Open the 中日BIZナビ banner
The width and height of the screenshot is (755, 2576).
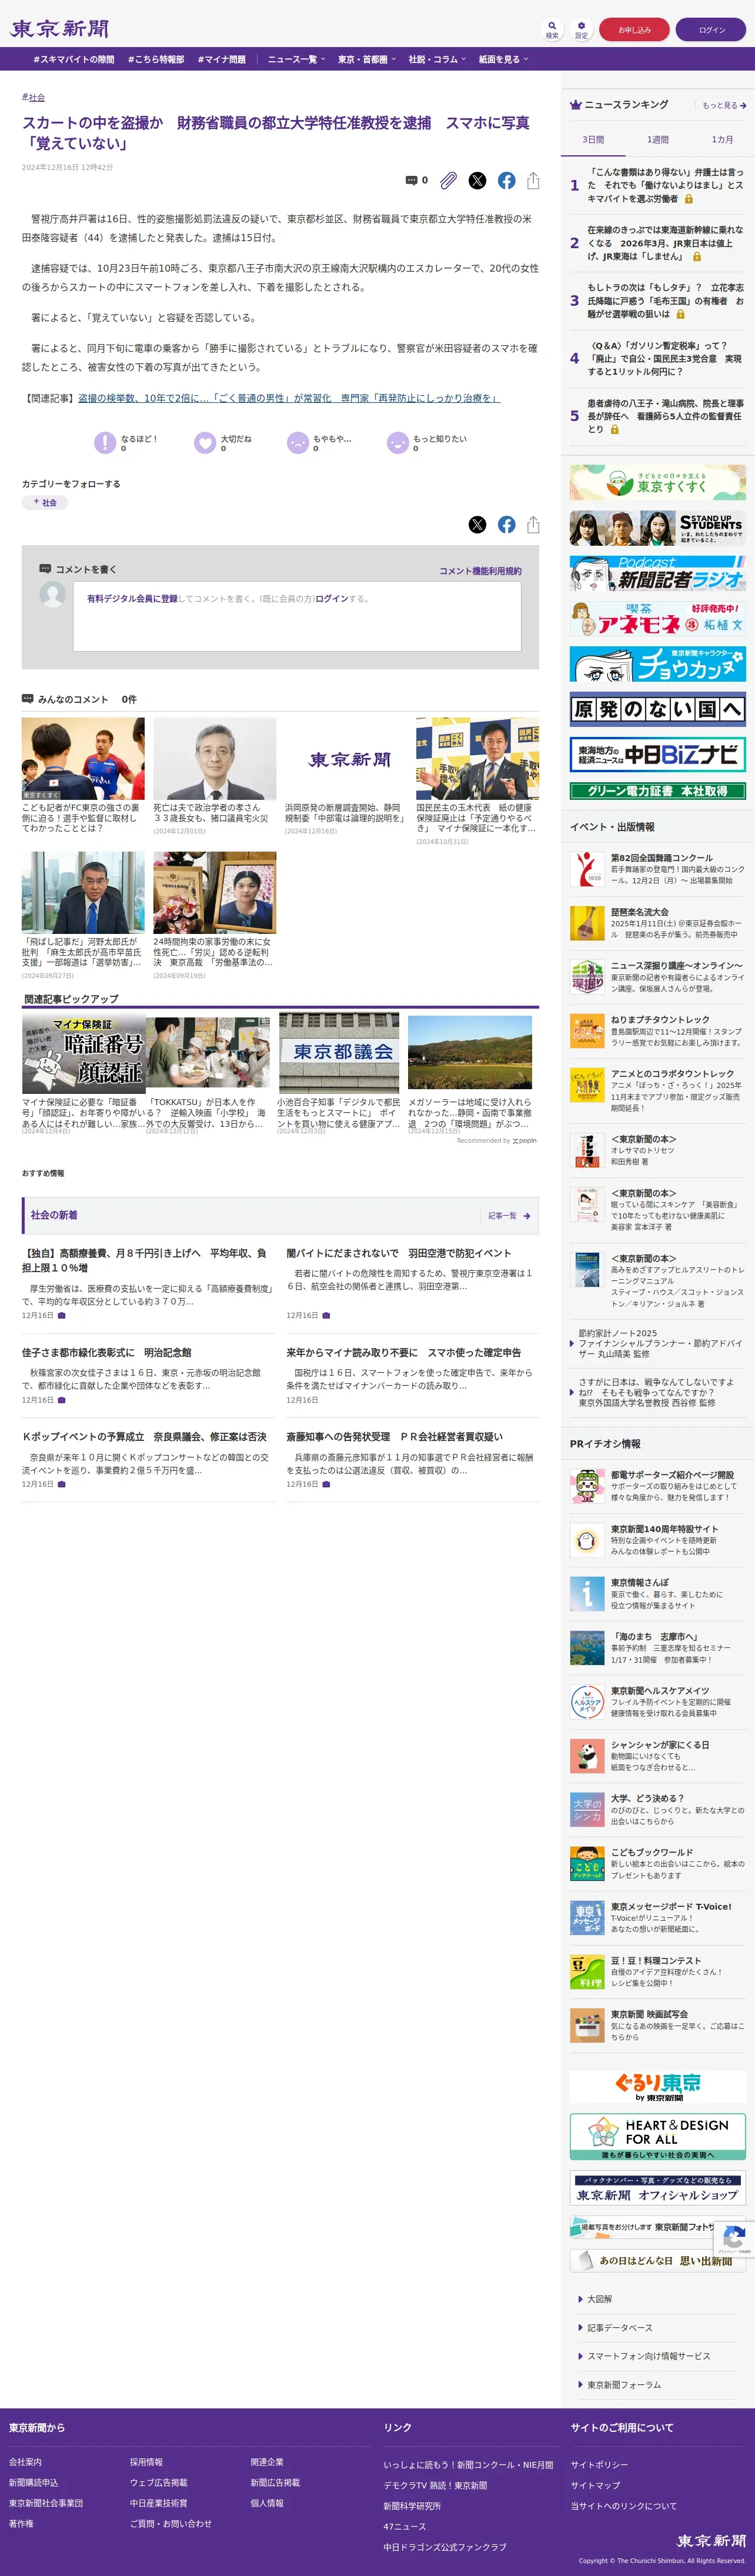point(658,755)
